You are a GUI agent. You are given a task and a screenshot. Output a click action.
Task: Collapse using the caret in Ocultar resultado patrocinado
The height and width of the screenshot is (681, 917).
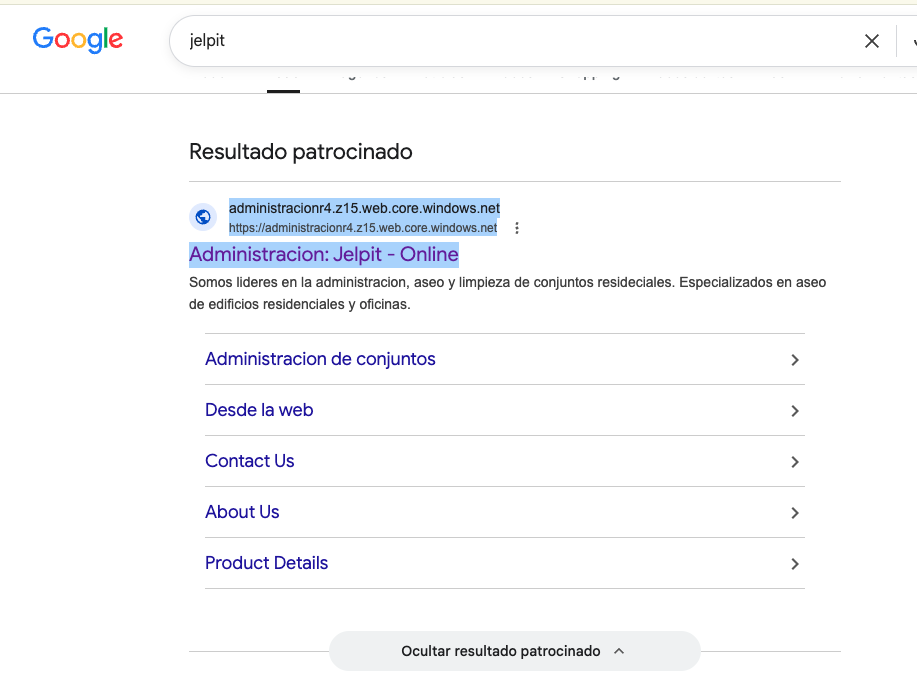pos(619,651)
